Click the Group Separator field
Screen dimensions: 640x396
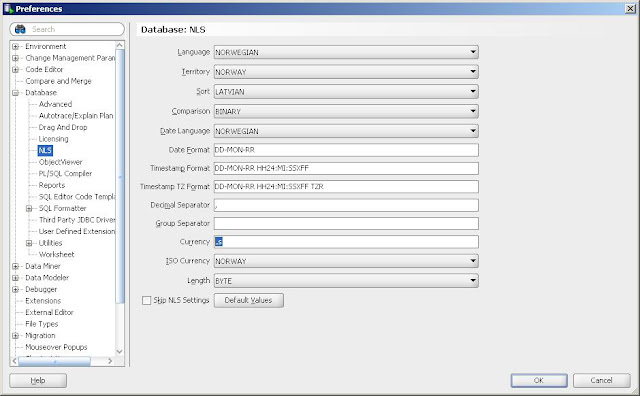pos(346,223)
